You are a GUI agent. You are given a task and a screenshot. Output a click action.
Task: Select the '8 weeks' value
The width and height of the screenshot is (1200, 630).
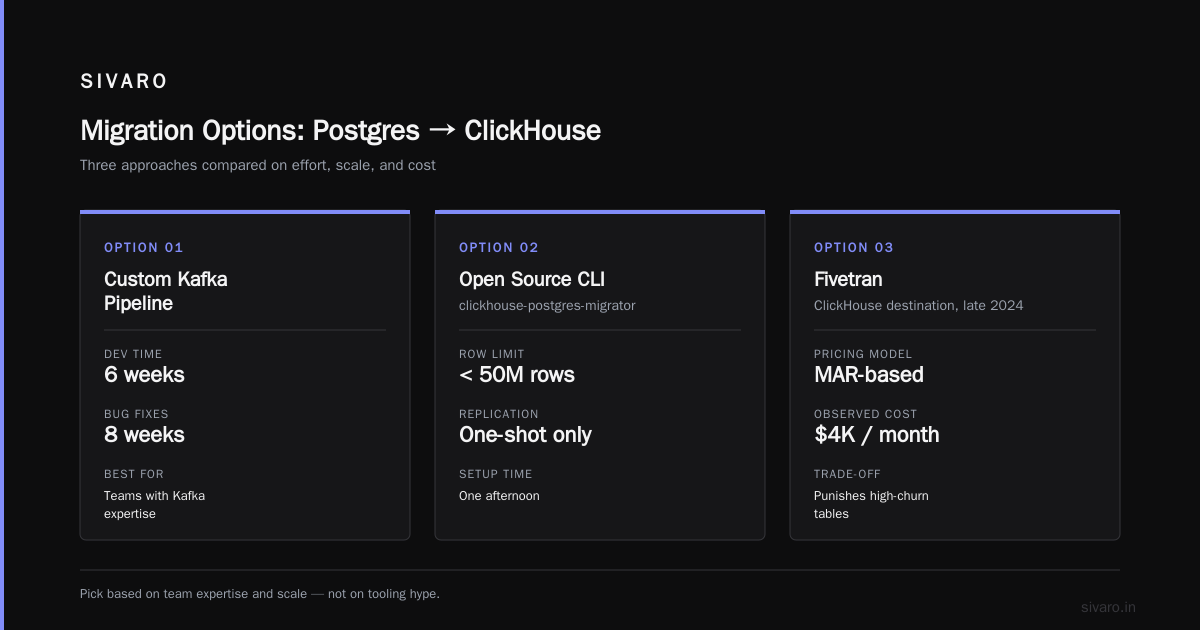pos(144,435)
